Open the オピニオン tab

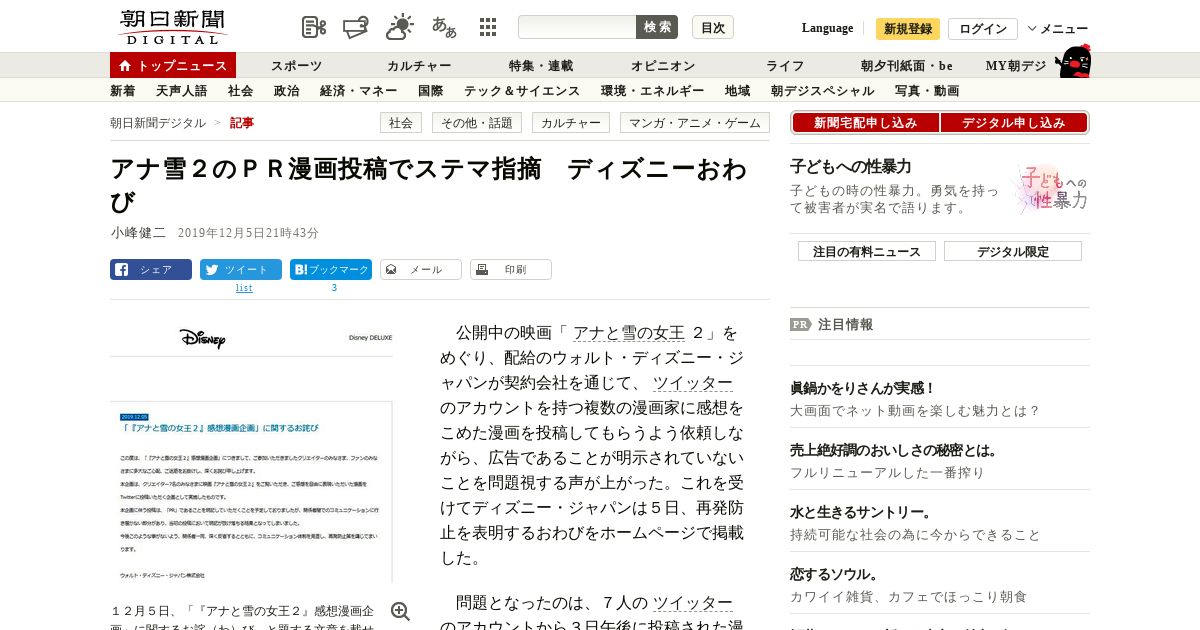pos(663,66)
